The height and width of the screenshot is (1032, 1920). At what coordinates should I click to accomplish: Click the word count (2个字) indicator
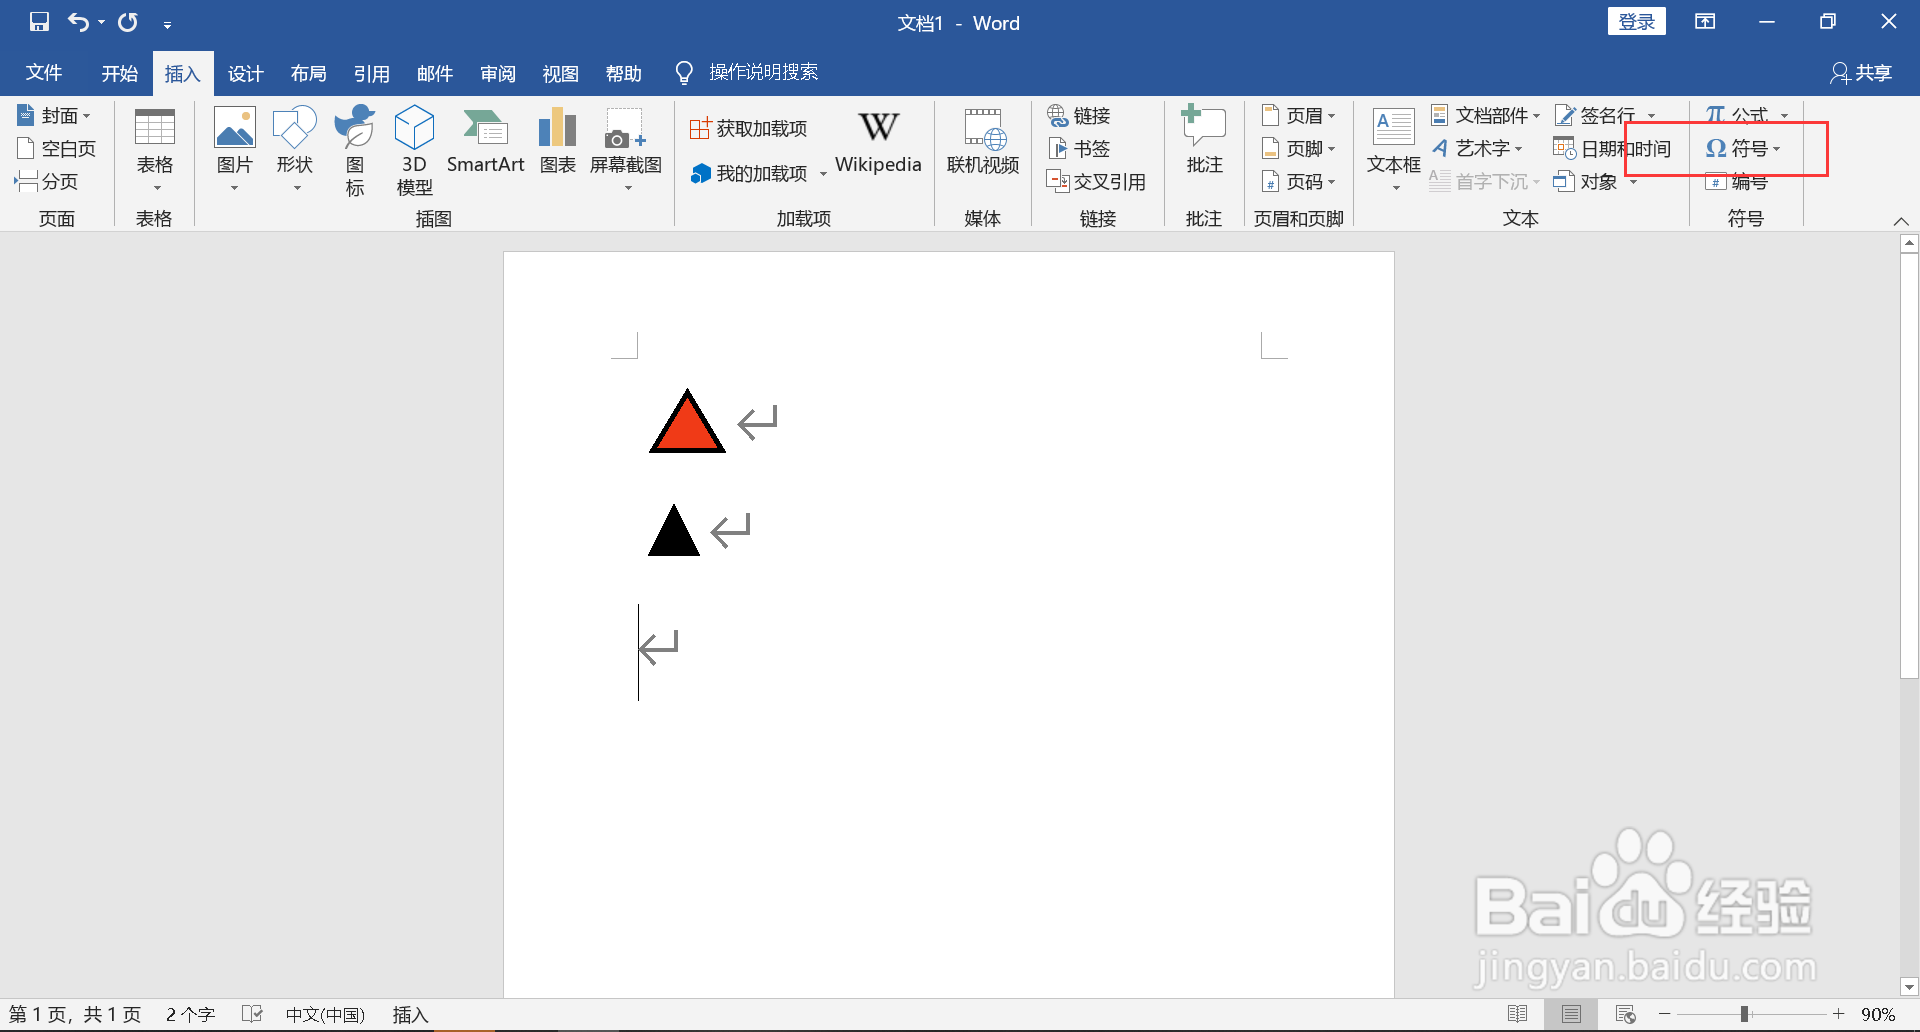tap(190, 1014)
